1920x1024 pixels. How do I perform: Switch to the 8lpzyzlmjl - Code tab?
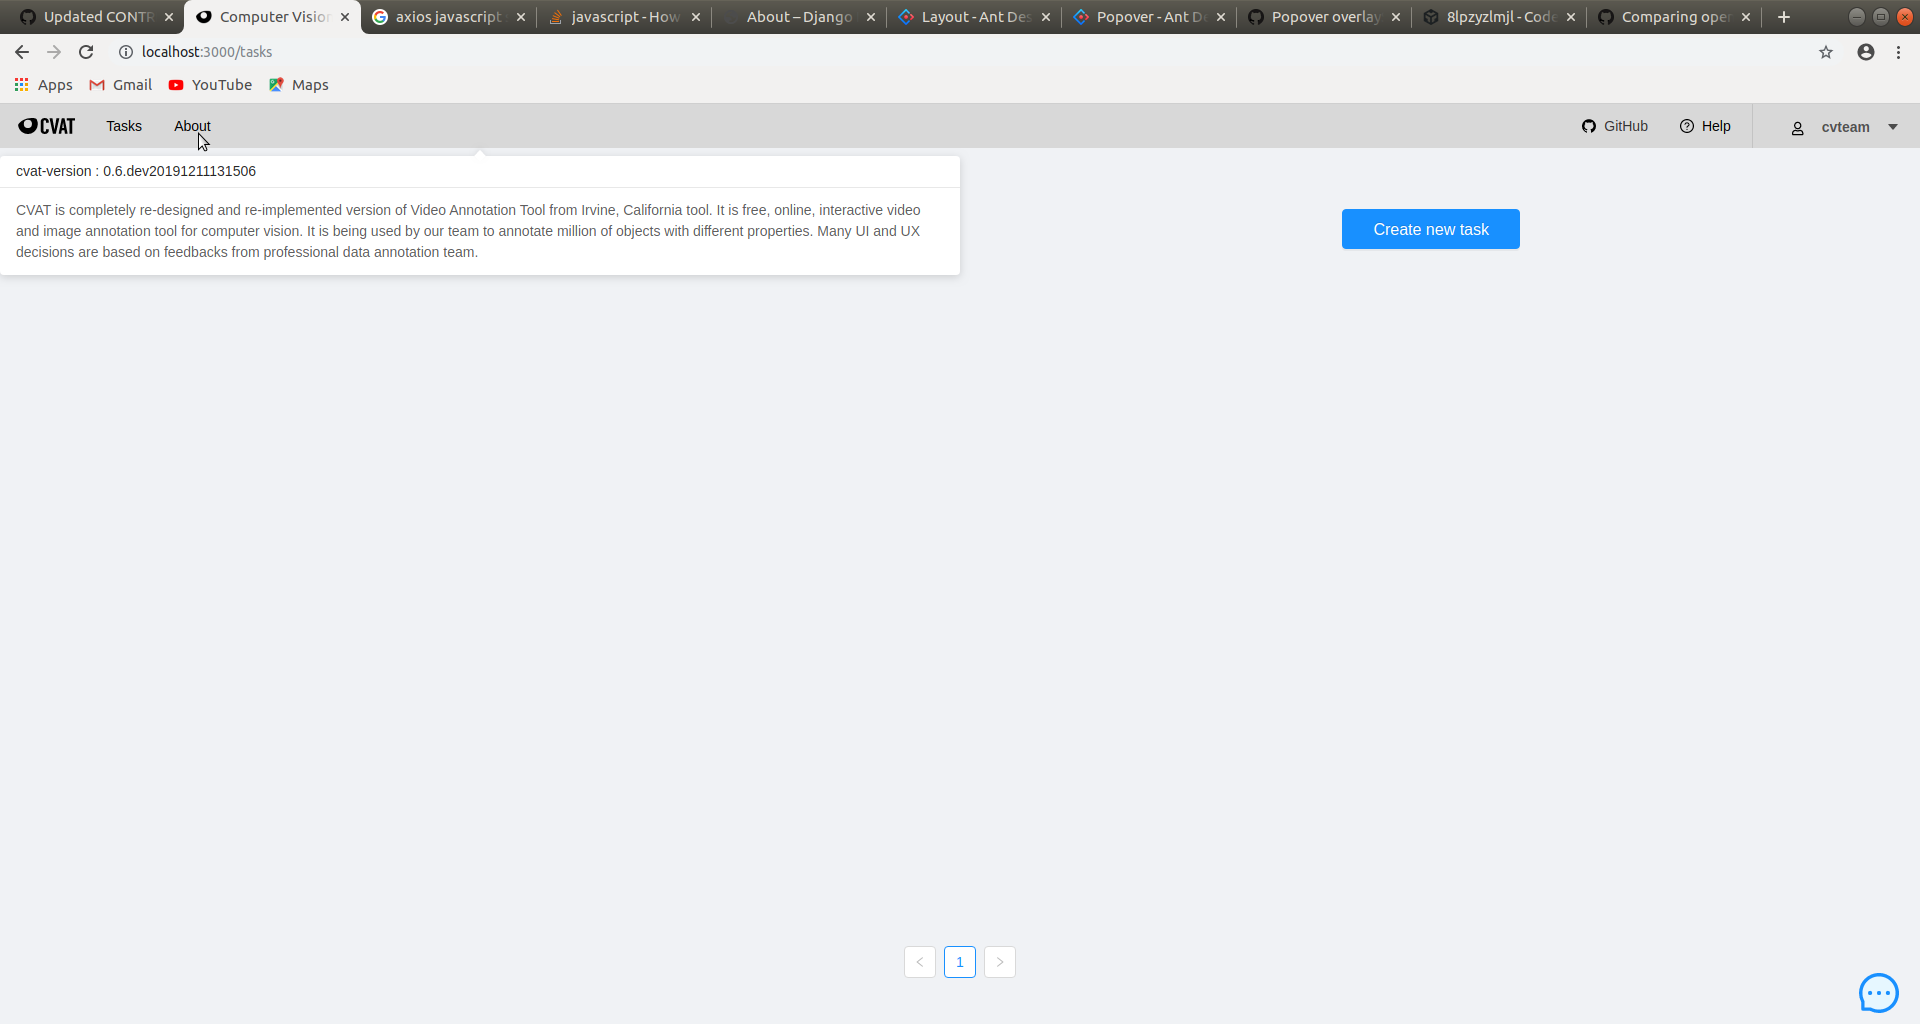tap(1499, 17)
